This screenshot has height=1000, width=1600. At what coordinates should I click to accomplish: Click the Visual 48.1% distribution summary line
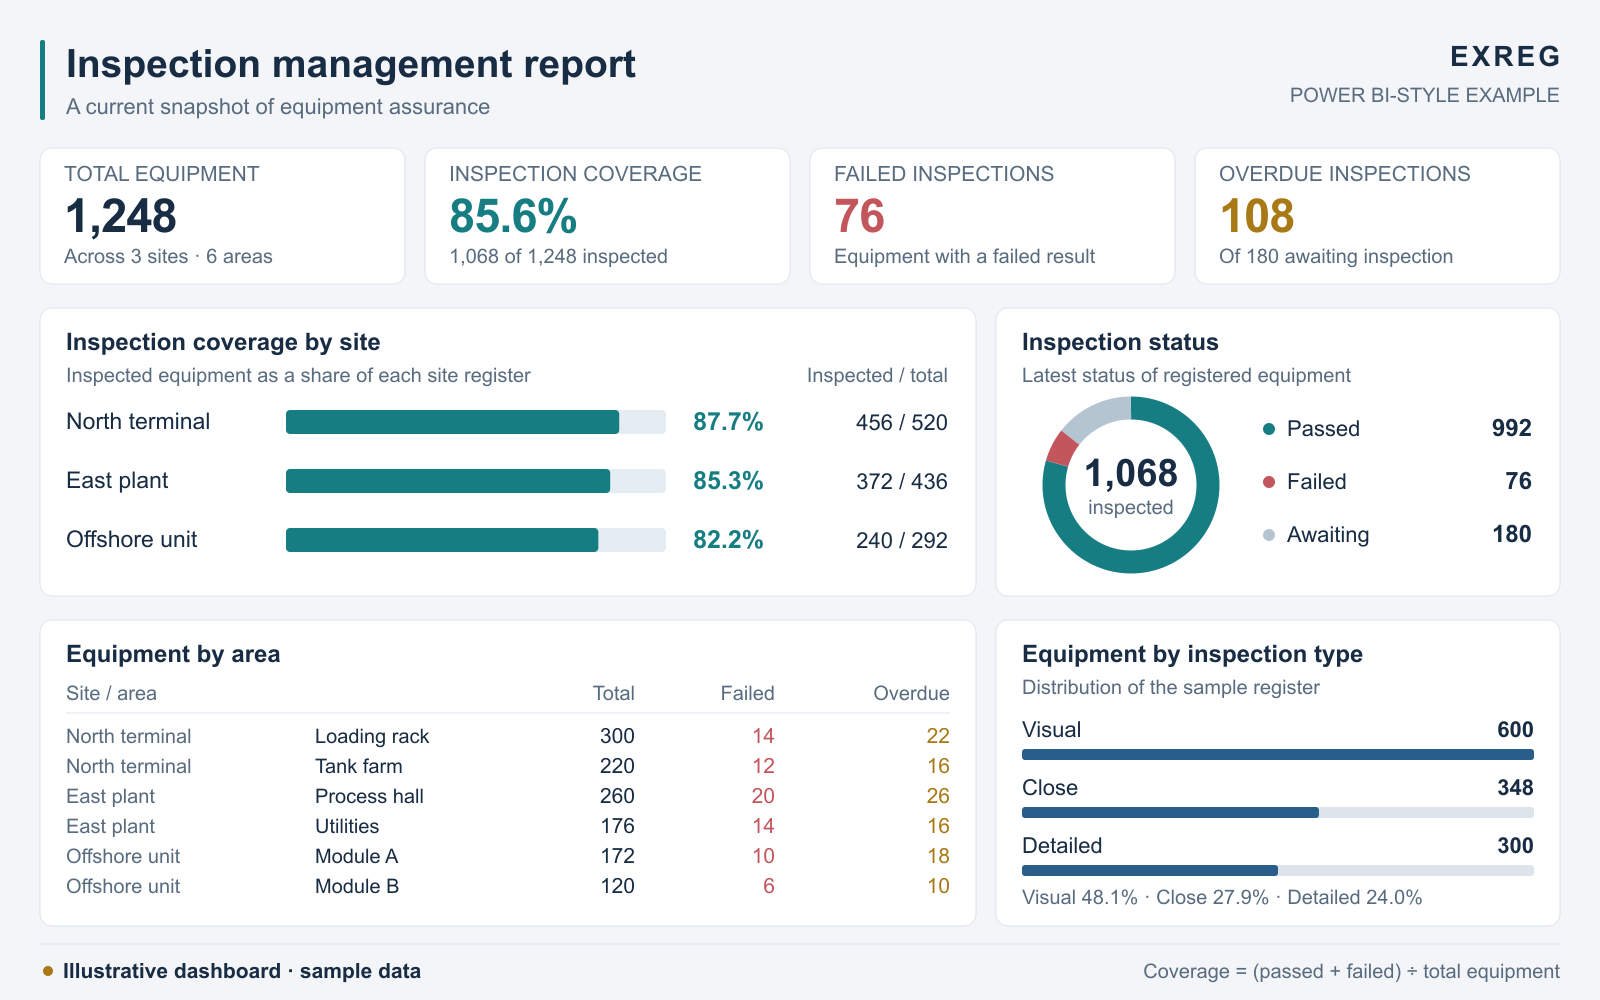[x=1222, y=897]
